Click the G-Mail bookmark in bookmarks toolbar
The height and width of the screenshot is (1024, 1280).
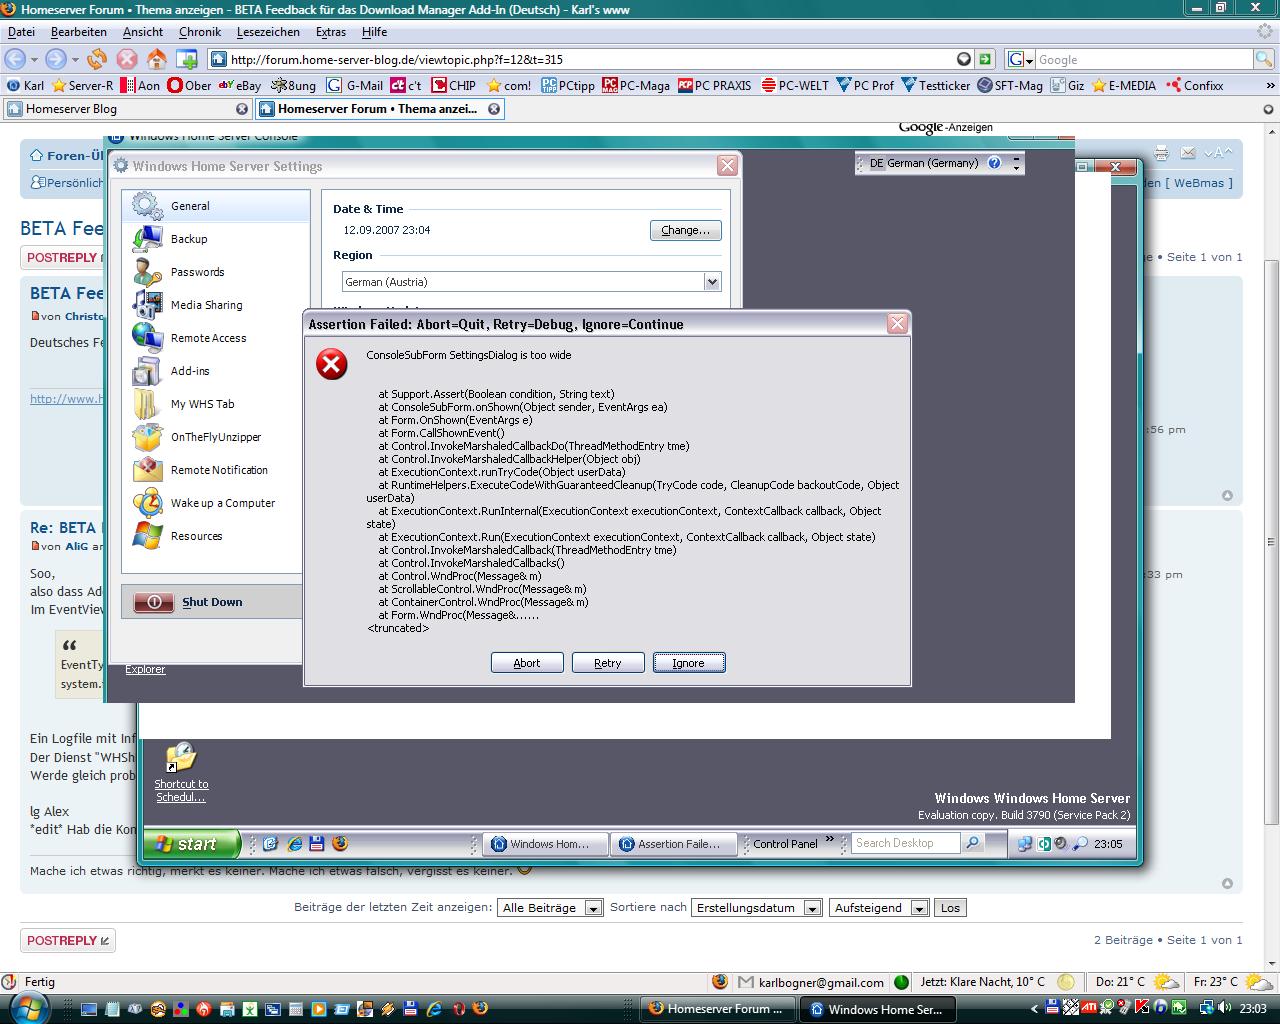click(x=355, y=85)
